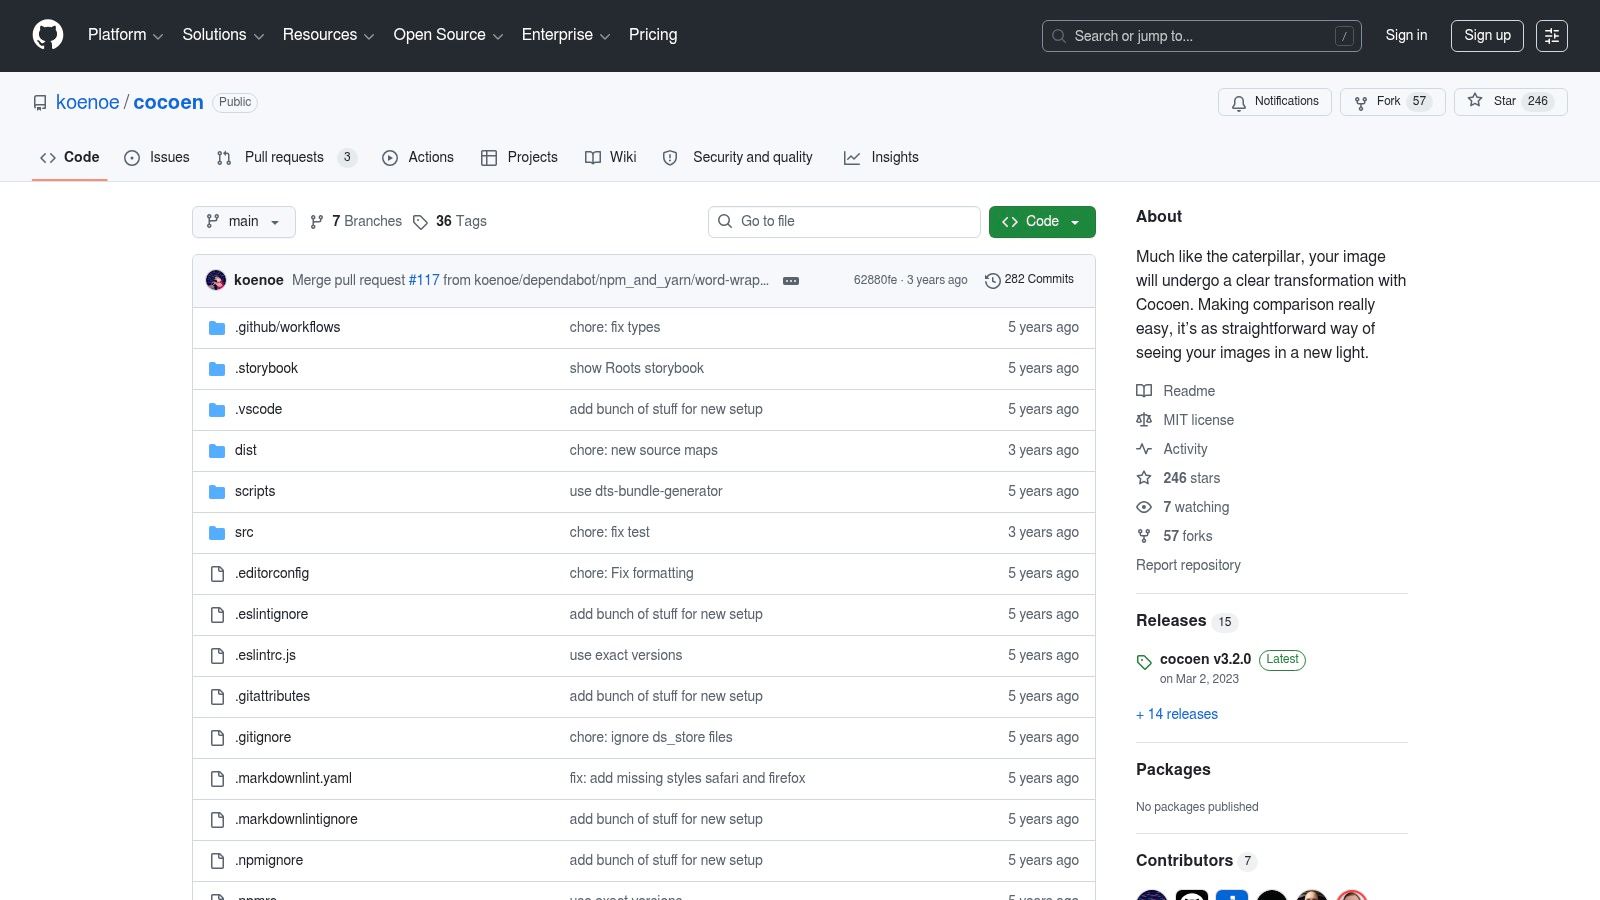Open the commit history clock icon
This screenshot has height=900, width=1600.
(x=992, y=281)
